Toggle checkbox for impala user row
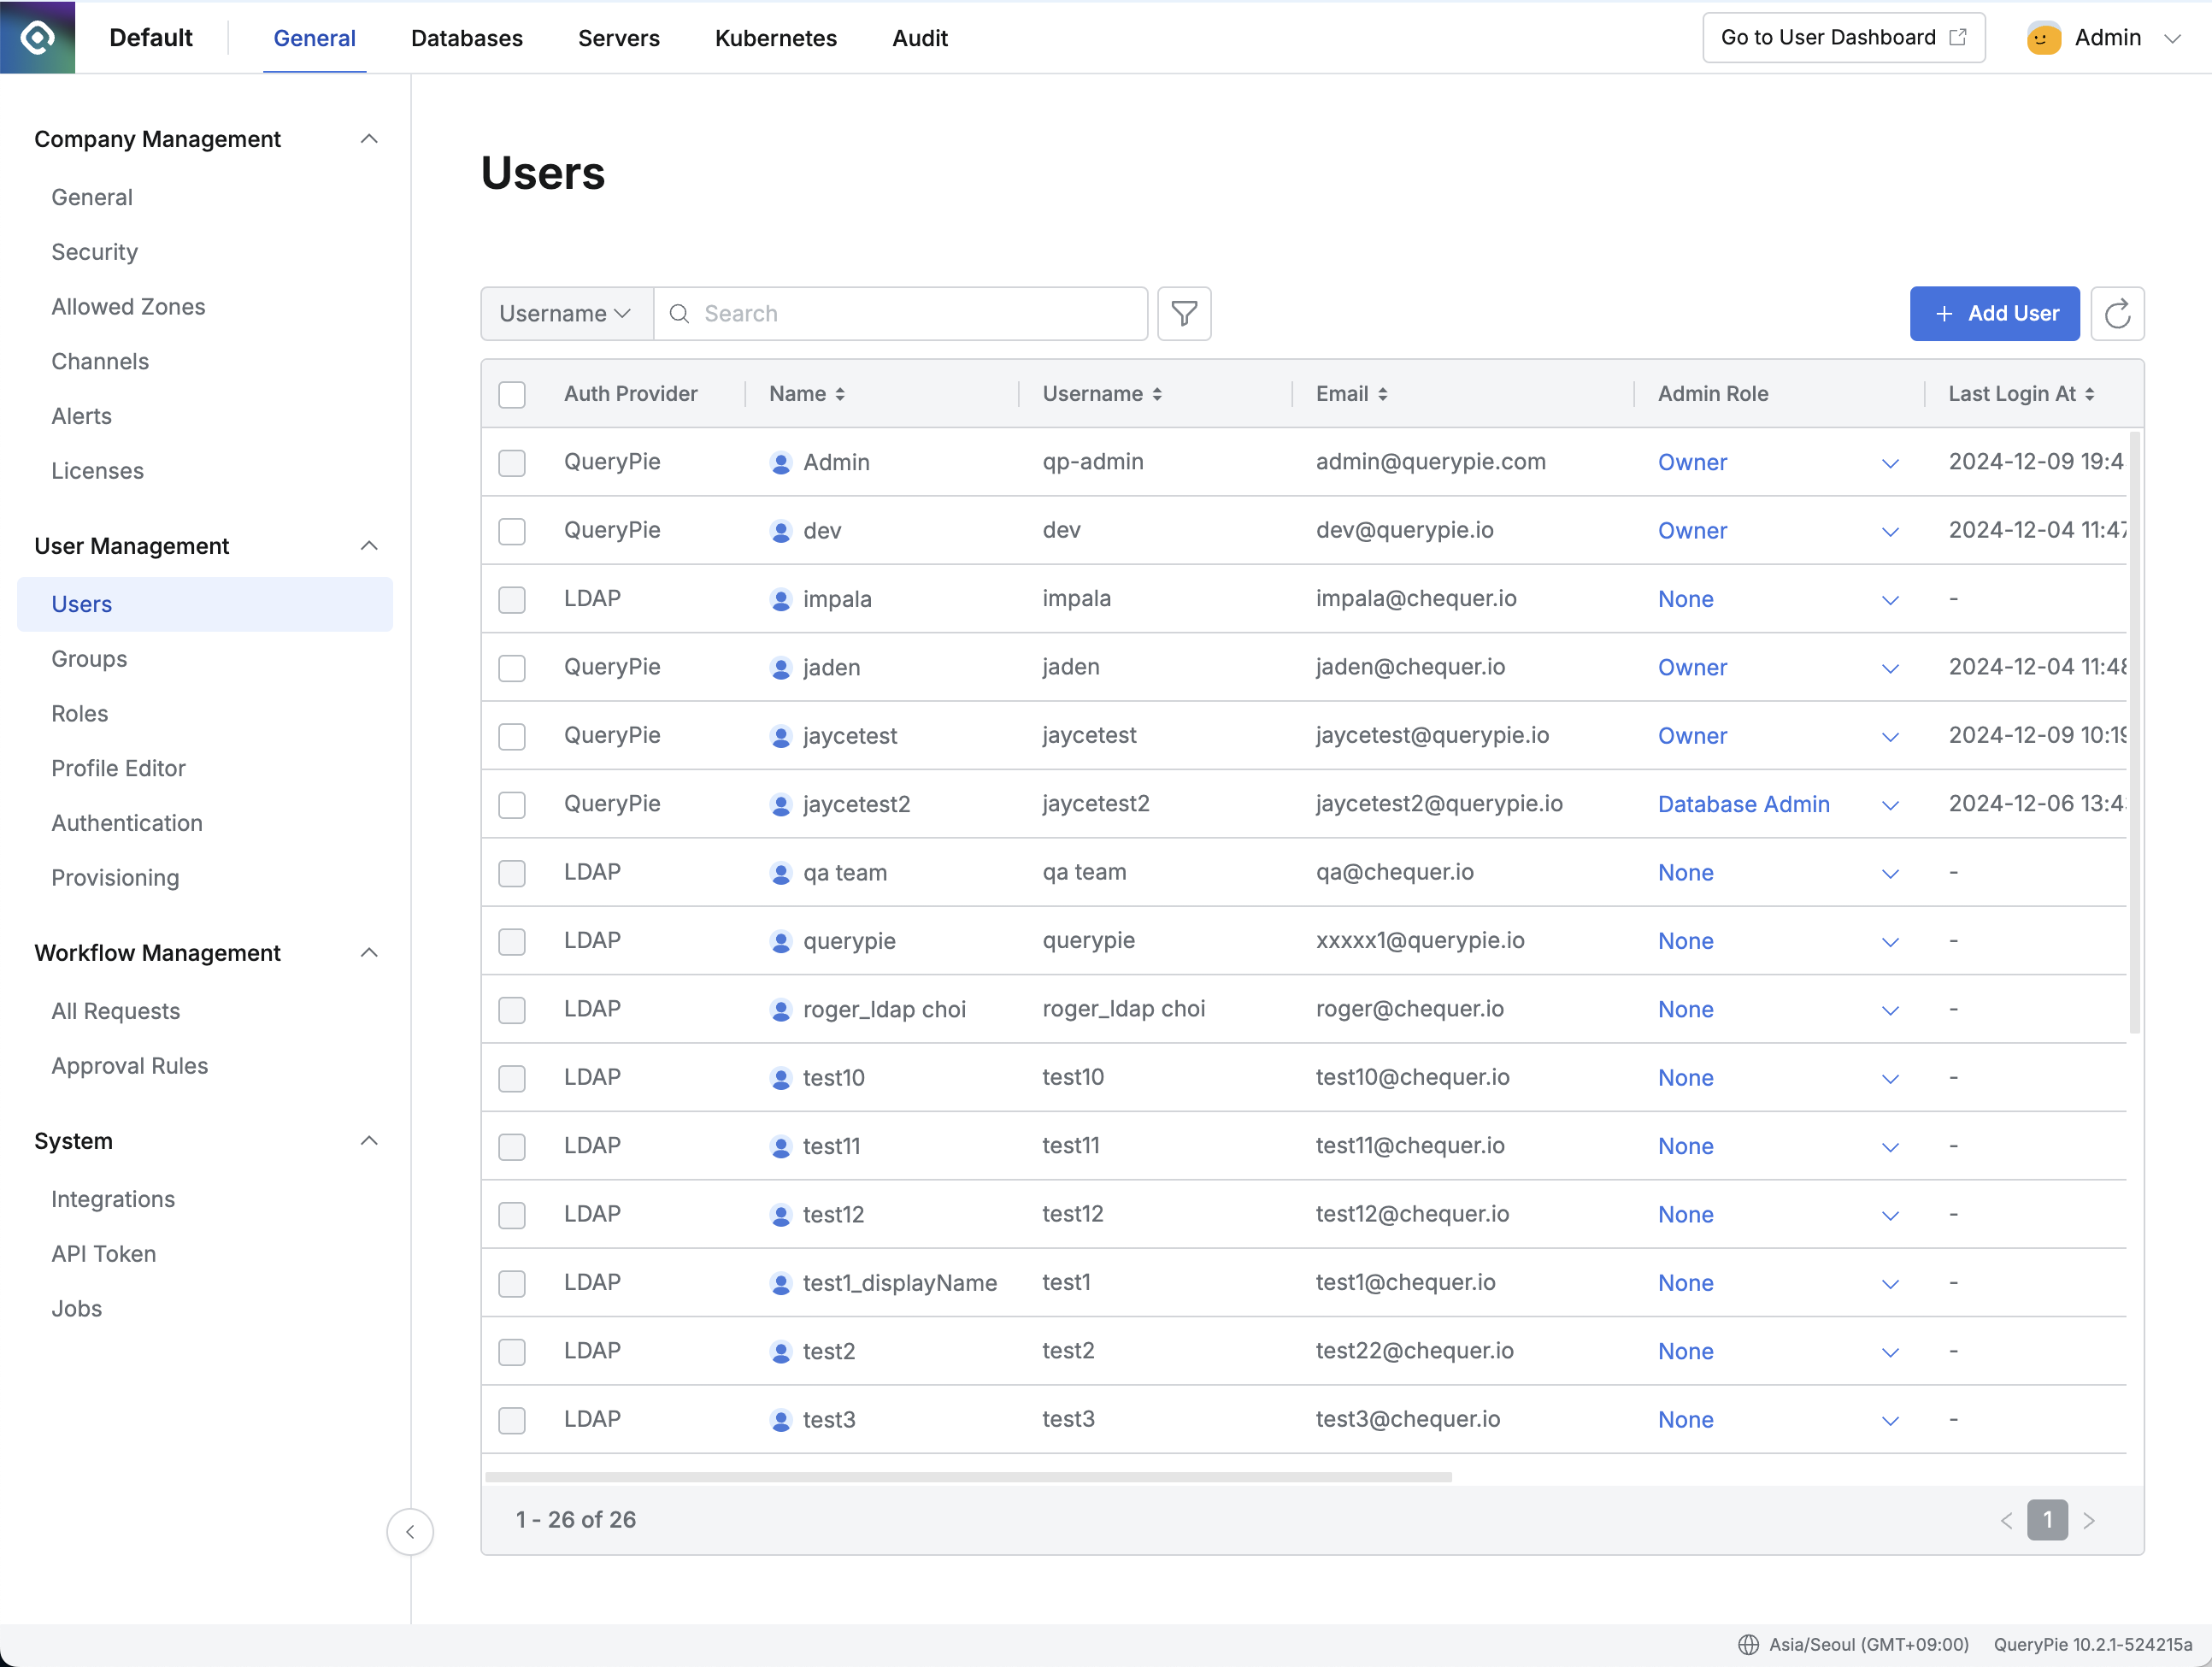2212x1667 pixels. click(x=513, y=597)
